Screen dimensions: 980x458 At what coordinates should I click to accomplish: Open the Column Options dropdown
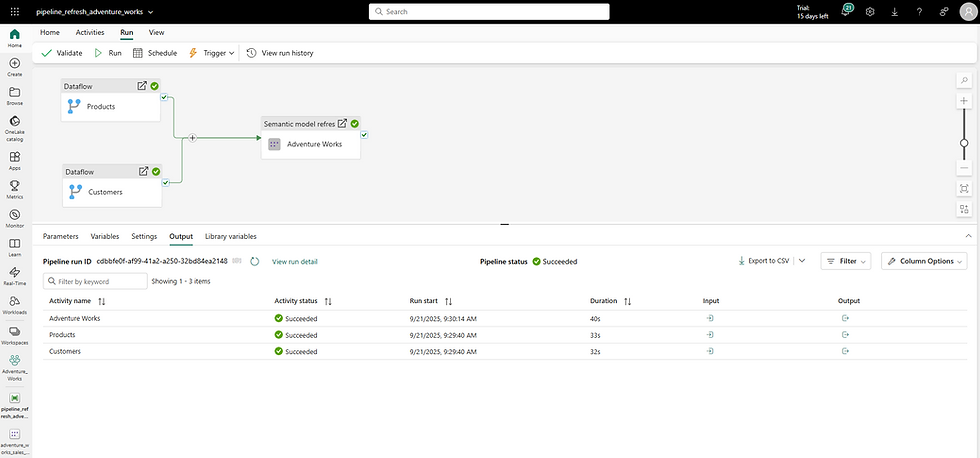(924, 261)
